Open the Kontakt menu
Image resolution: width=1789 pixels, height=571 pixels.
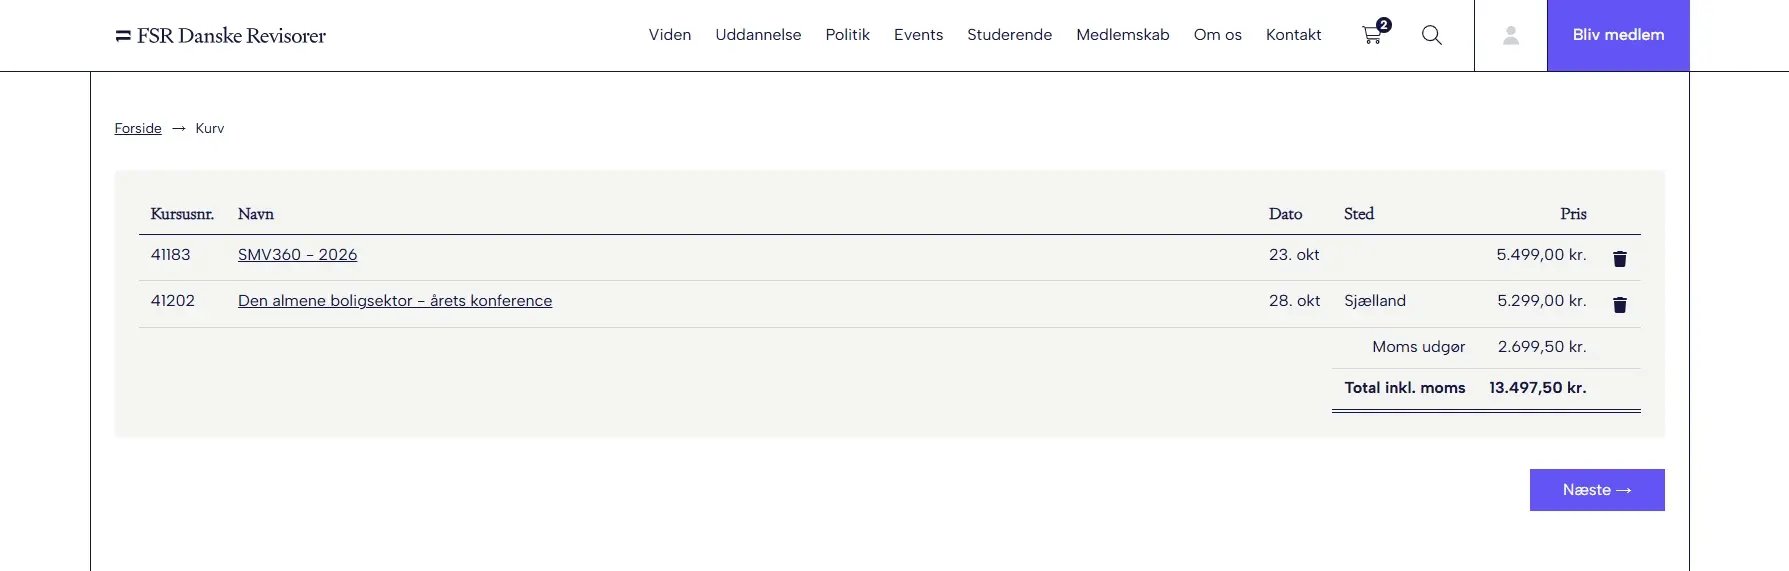1293,35
